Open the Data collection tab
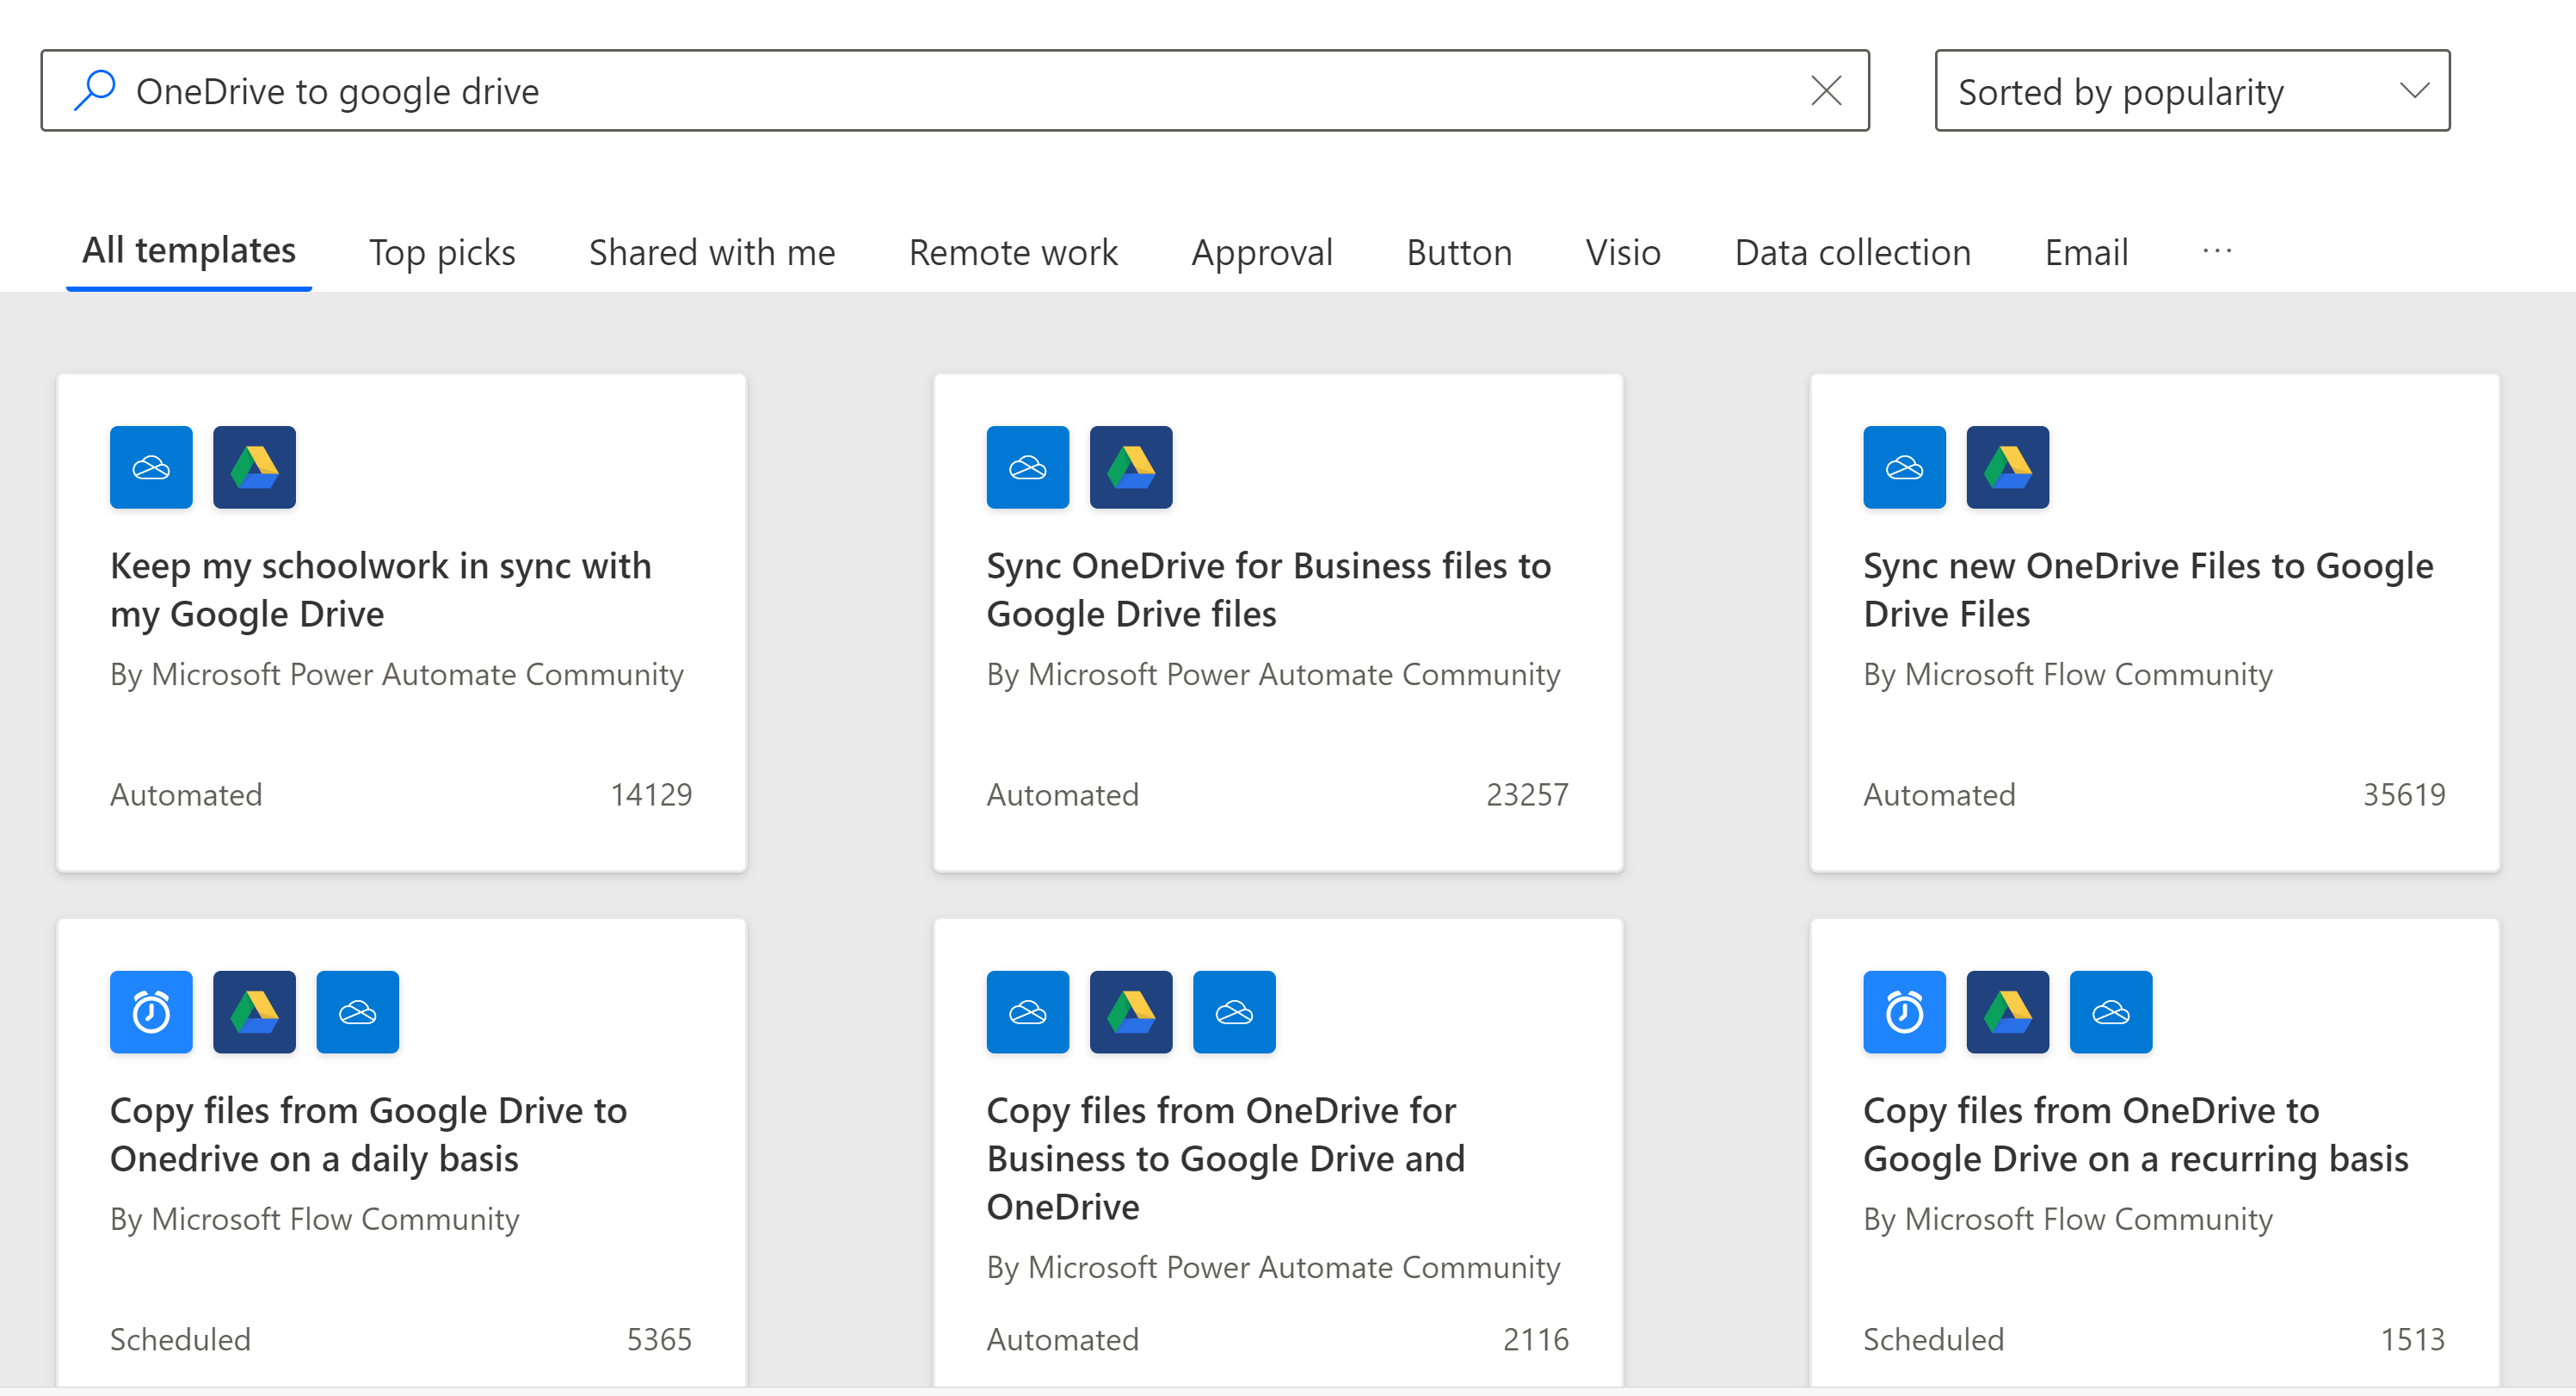The width and height of the screenshot is (2576, 1396). click(x=1852, y=252)
